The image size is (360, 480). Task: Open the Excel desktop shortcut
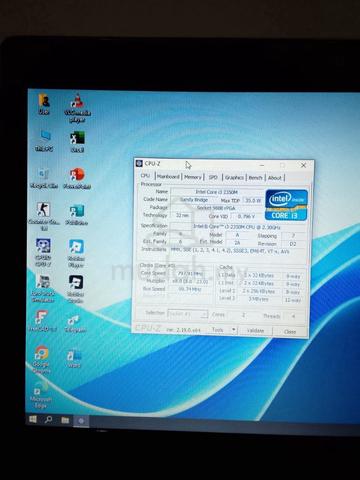point(77,141)
